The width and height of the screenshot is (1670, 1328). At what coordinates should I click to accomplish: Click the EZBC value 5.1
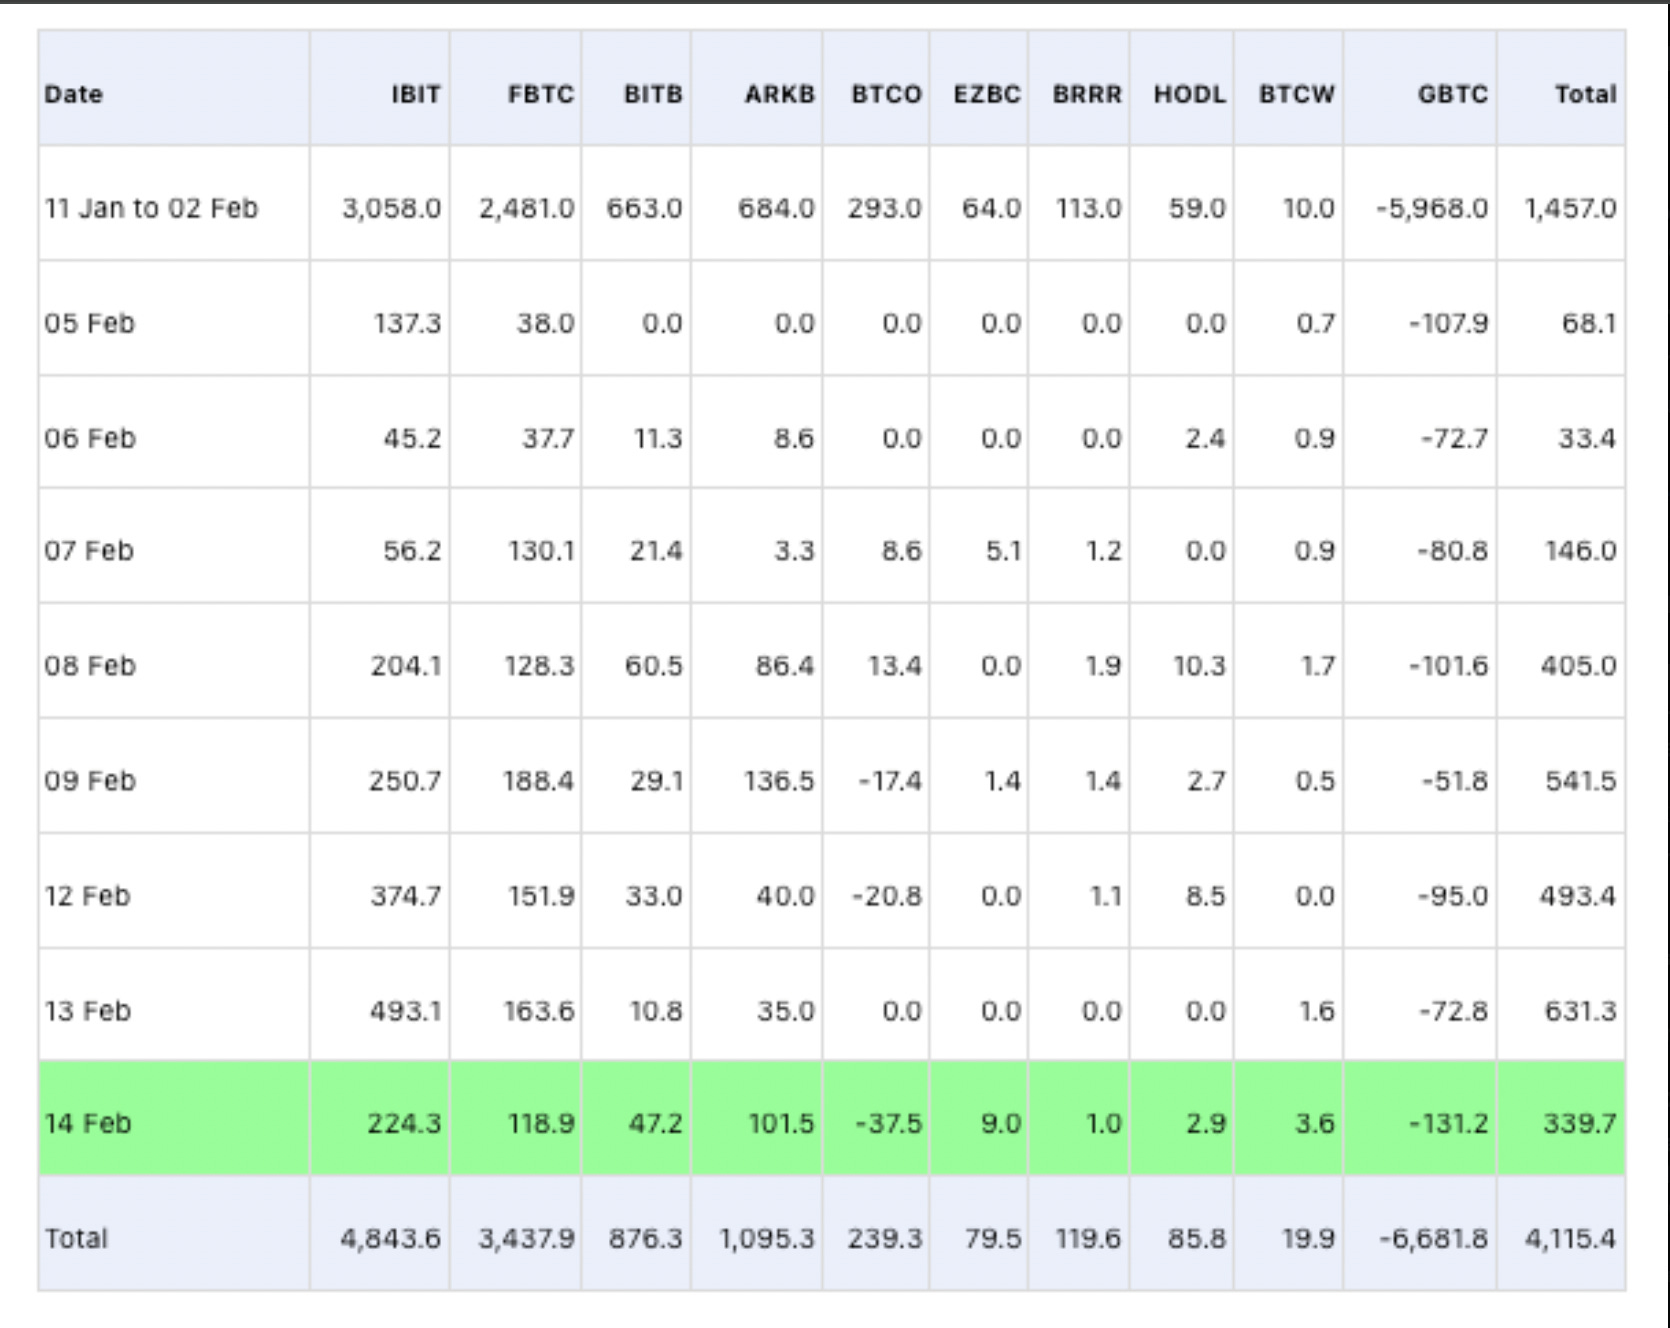click(x=1003, y=550)
